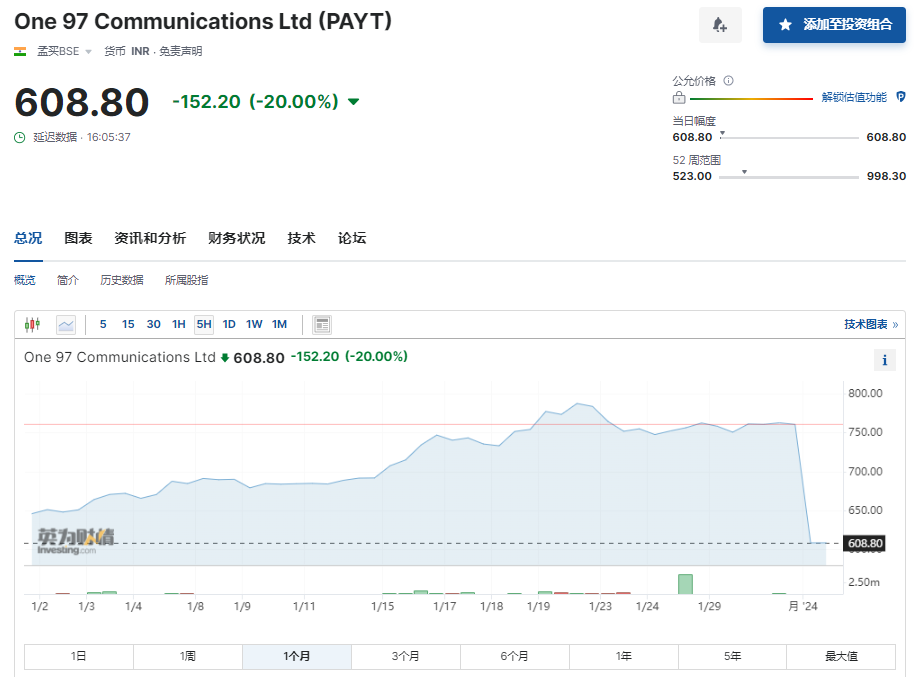Screen dimensions: 914x677
Task: Click the day range marker
Action: tap(722, 134)
